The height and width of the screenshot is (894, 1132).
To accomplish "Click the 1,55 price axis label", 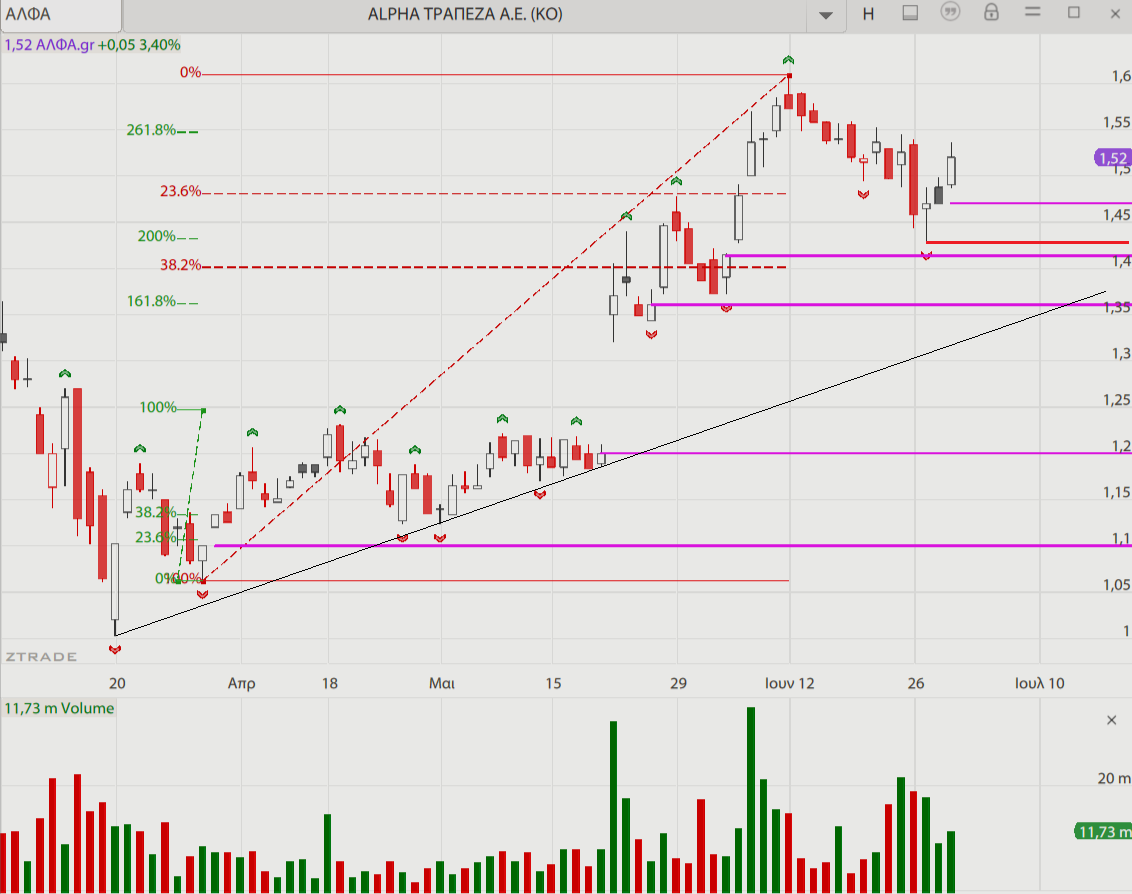I will (1117, 123).
